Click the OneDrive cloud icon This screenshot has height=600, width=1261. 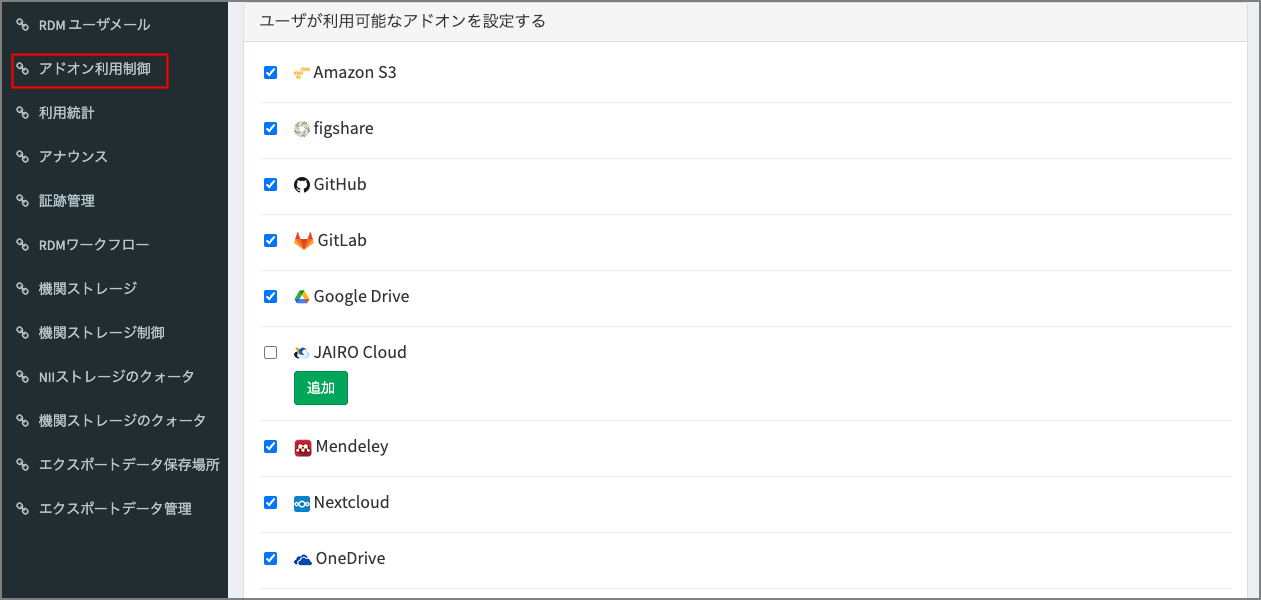coord(300,558)
